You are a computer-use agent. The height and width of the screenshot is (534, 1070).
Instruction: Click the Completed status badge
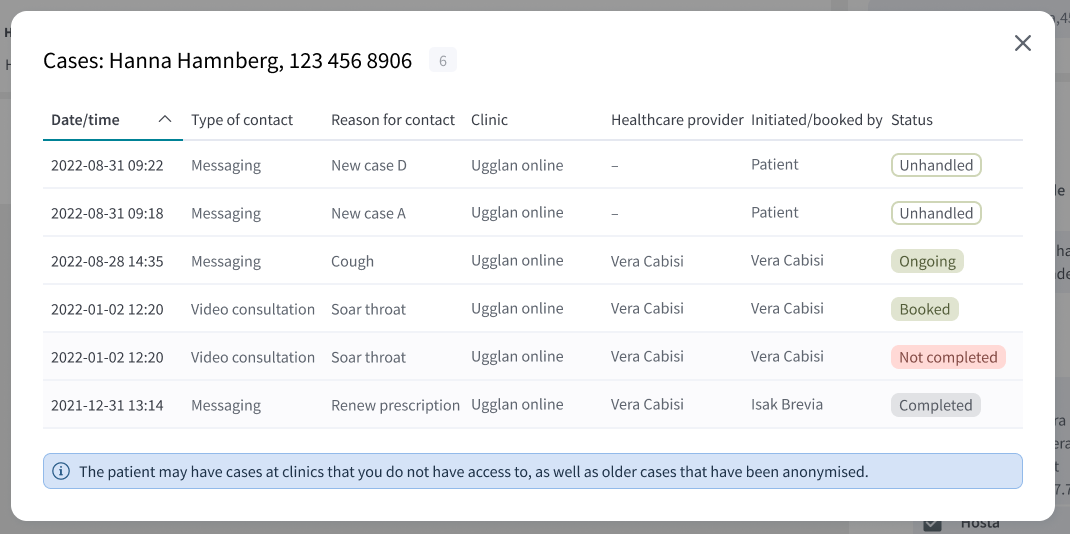coord(936,405)
